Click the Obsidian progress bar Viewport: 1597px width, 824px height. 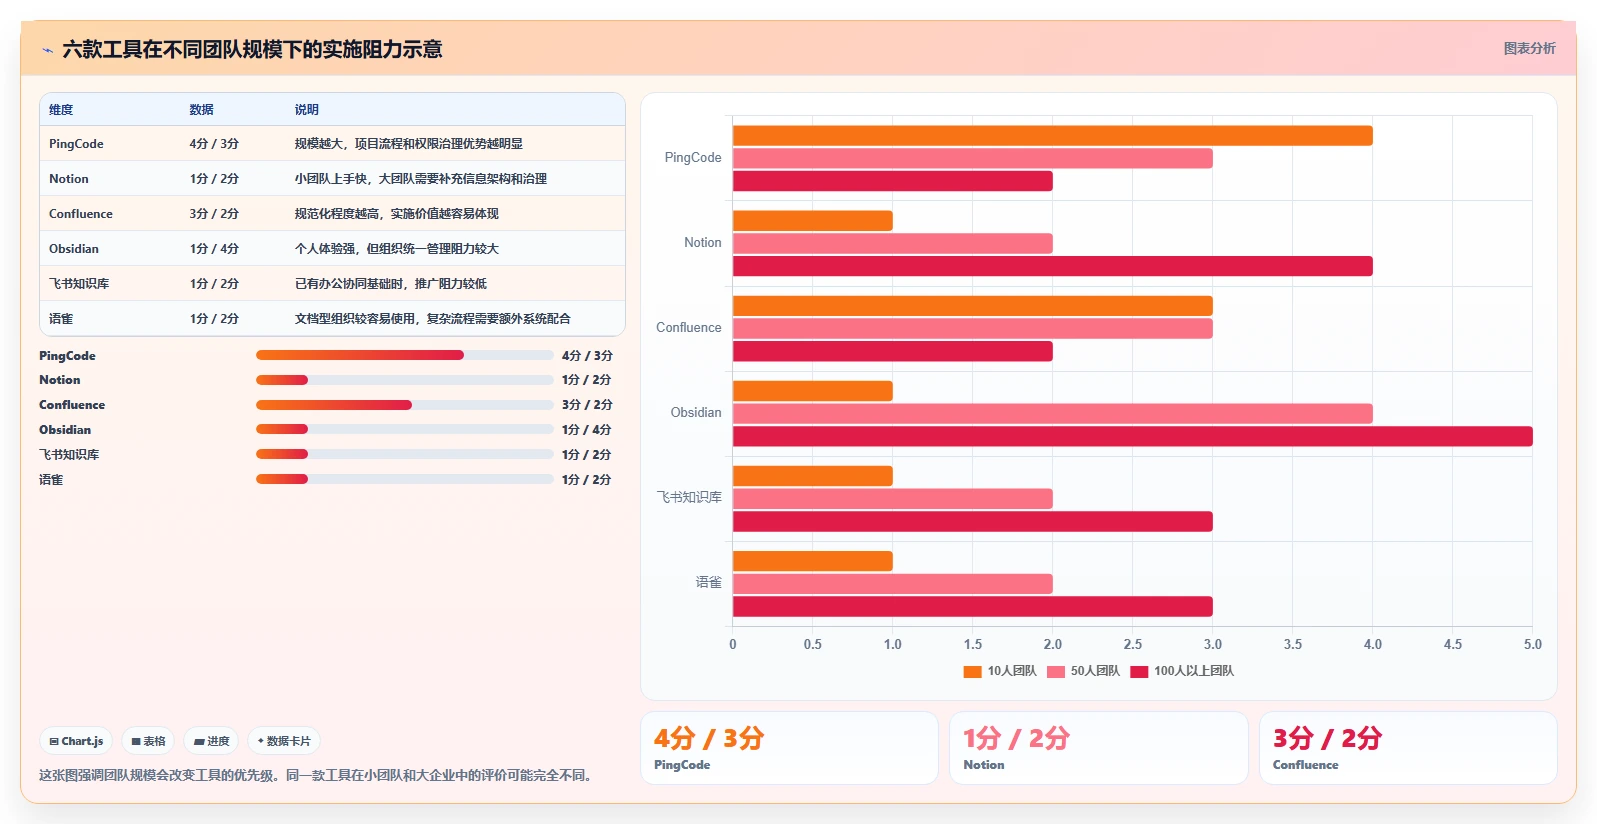coord(405,429)
